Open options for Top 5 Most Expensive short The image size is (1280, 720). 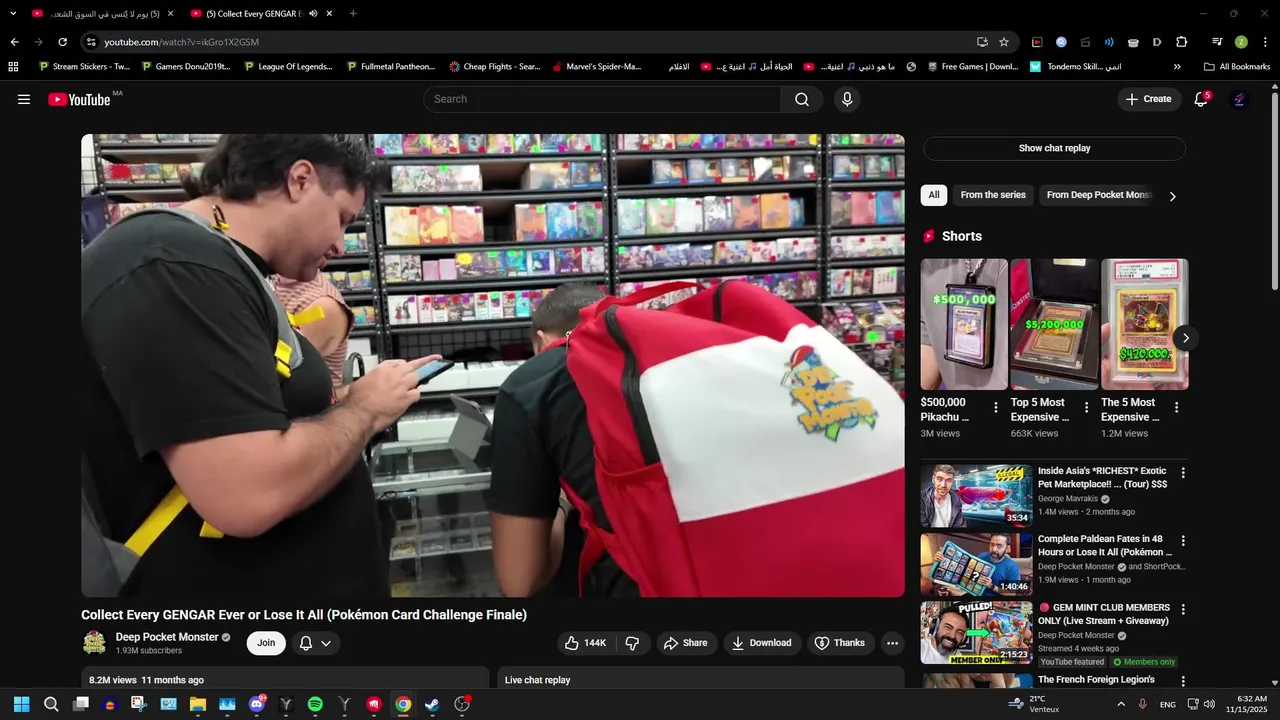point(1085,408)
